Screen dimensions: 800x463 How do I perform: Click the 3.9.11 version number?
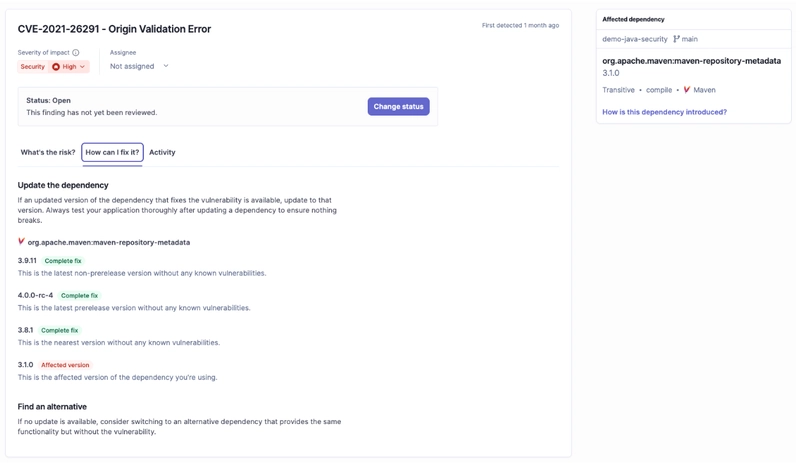27,261
